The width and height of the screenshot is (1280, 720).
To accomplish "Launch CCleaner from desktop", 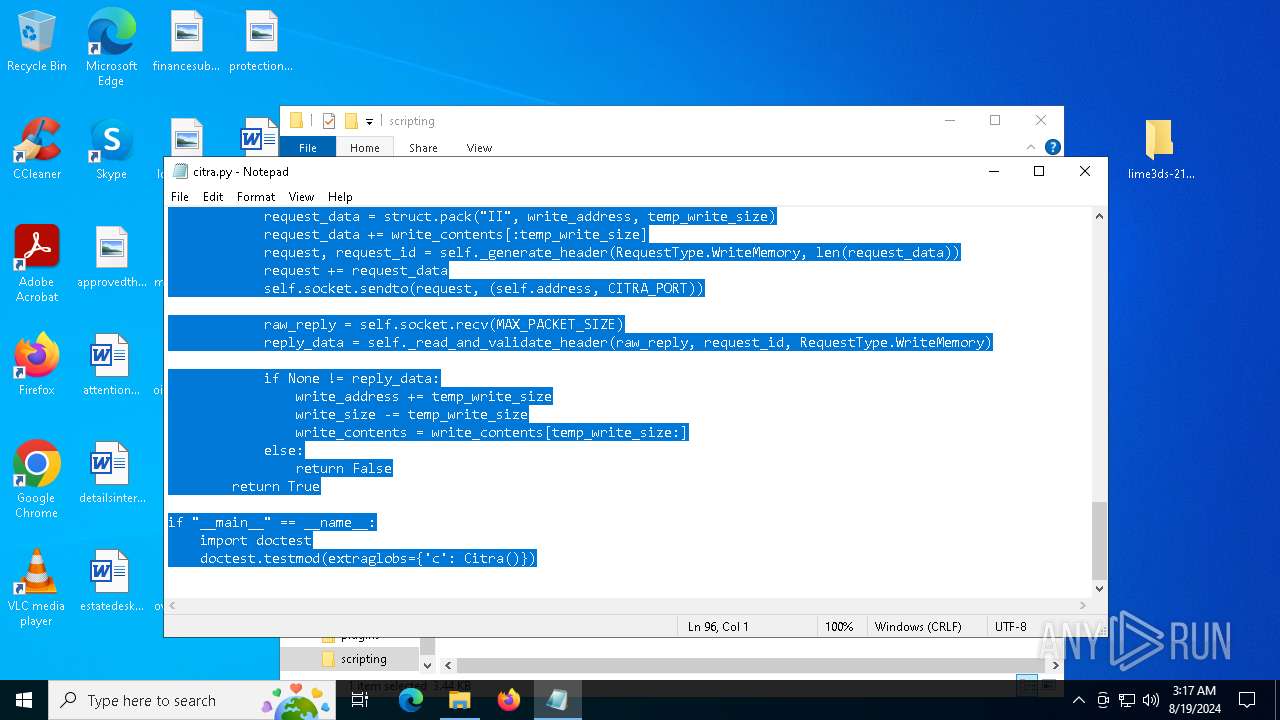I will tap(37, 150).
